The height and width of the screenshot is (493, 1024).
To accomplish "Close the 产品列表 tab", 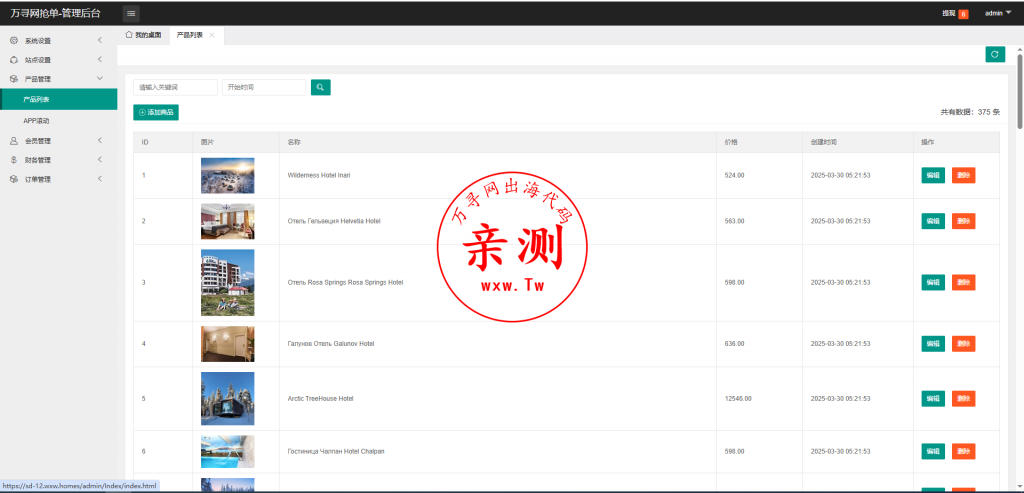I will pyautogui.click(x=212, y=35).
